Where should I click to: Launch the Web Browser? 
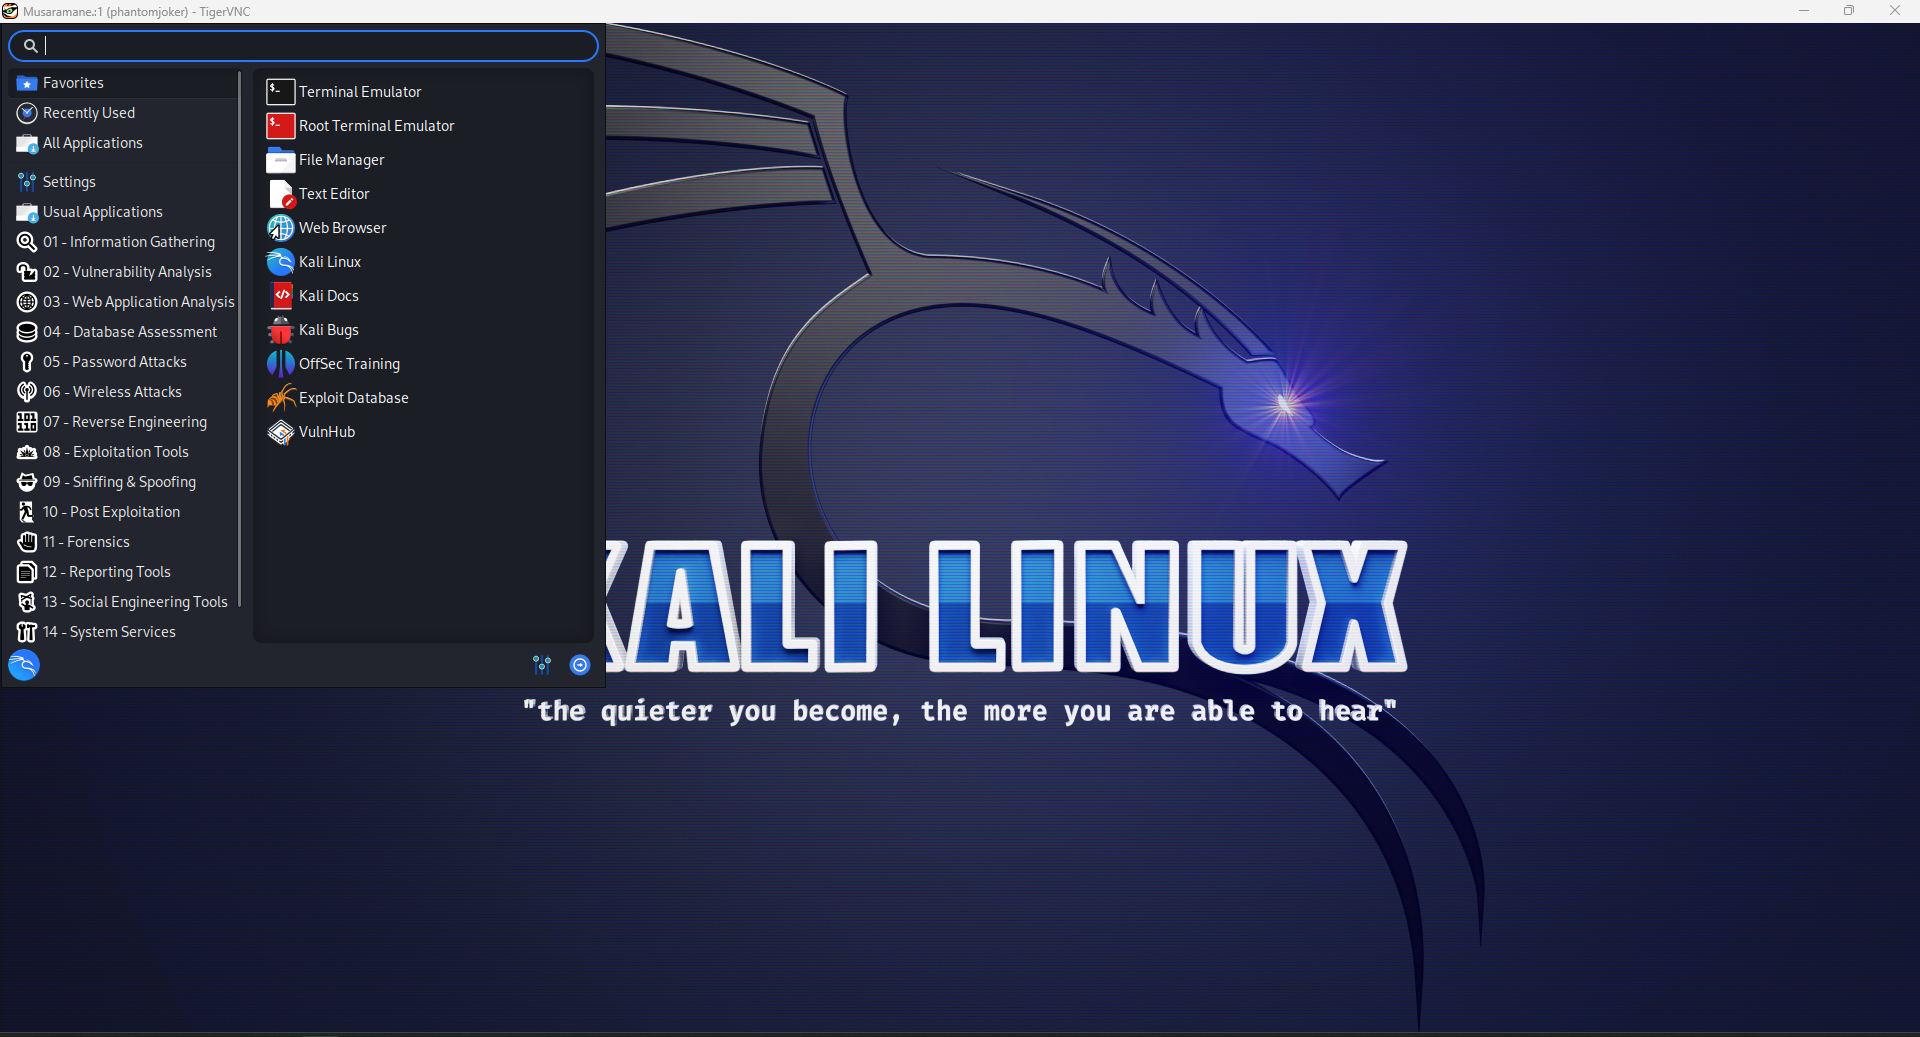tap(342, 227)
